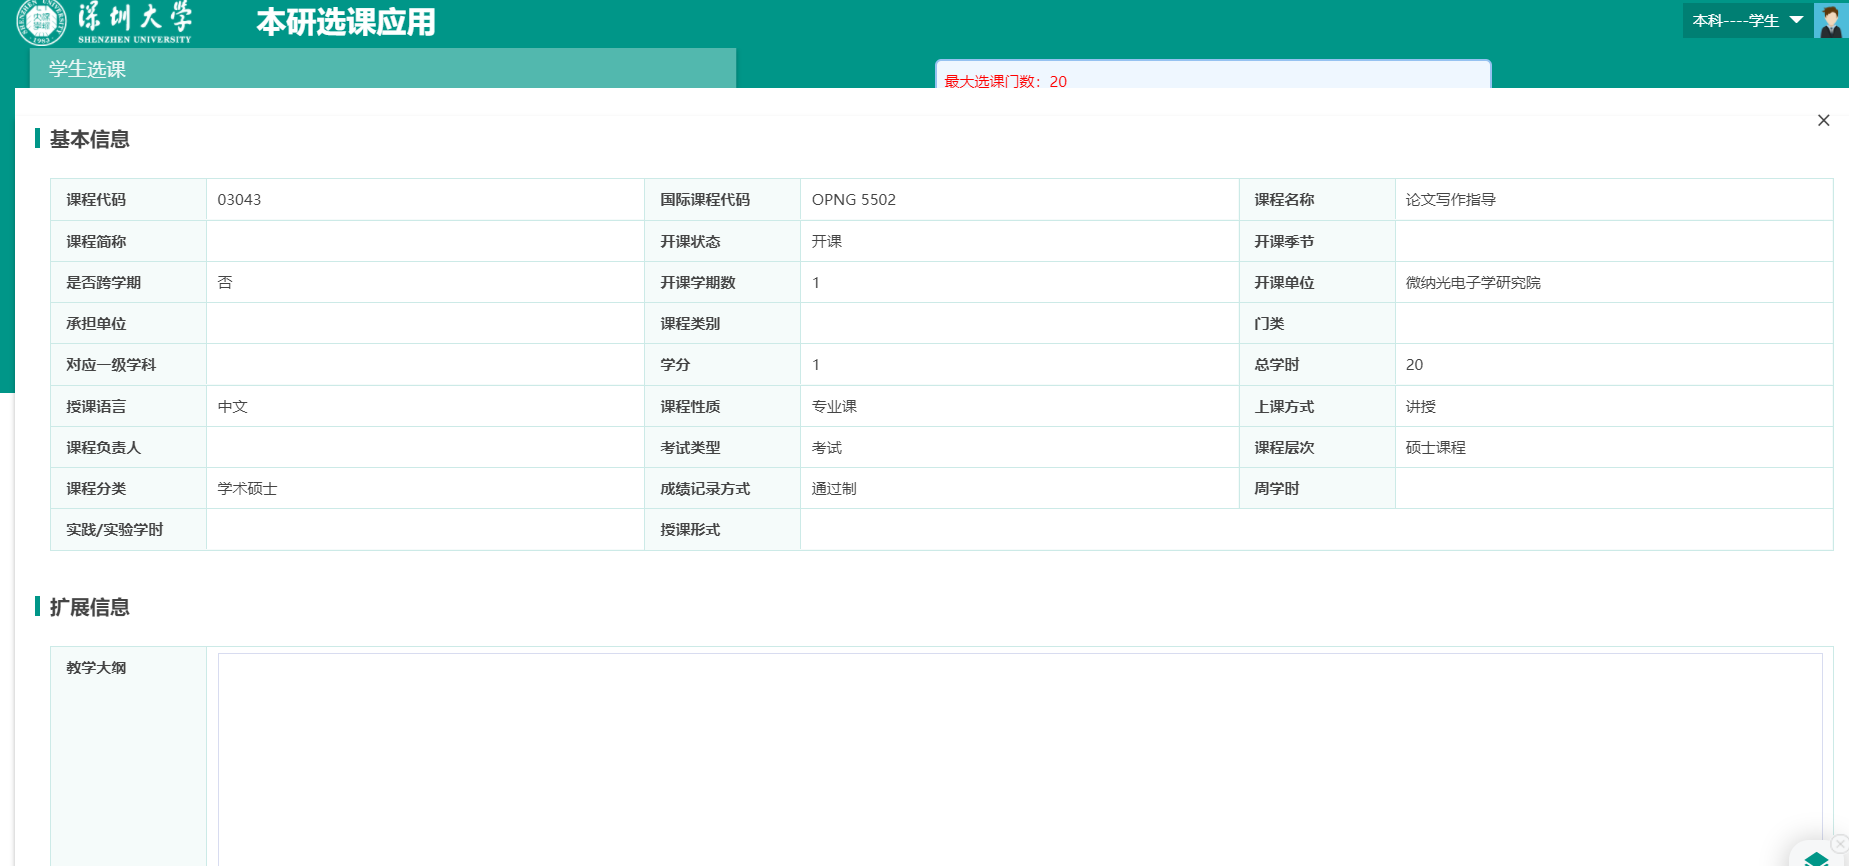Click the 基本信息 section heading
This screenshot has height=866, width=1849.
click(x=89, y=139)
